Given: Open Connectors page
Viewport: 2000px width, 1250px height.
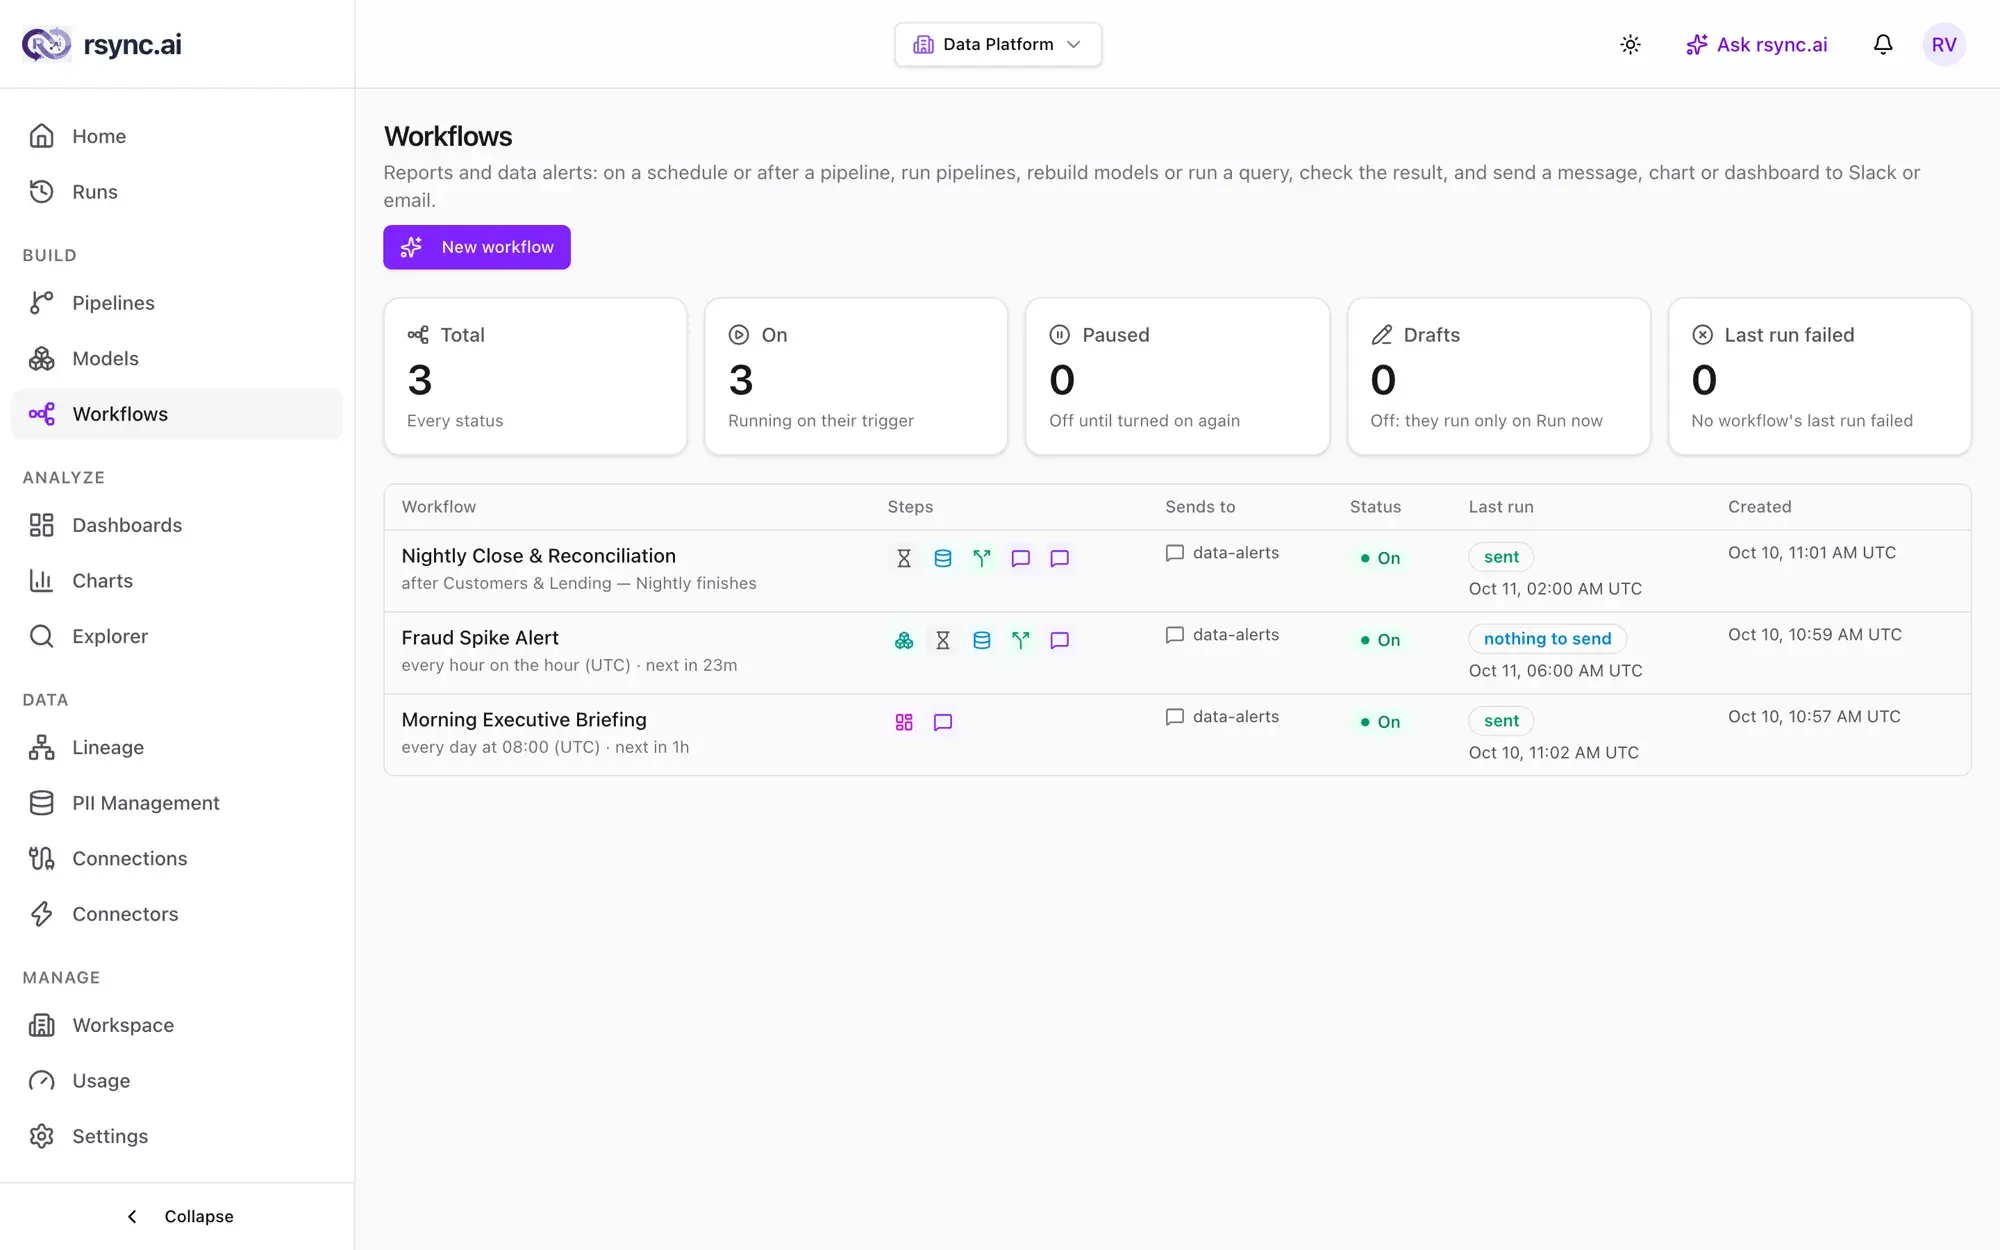Looking at the screenshot, I should tap(177, 914).
